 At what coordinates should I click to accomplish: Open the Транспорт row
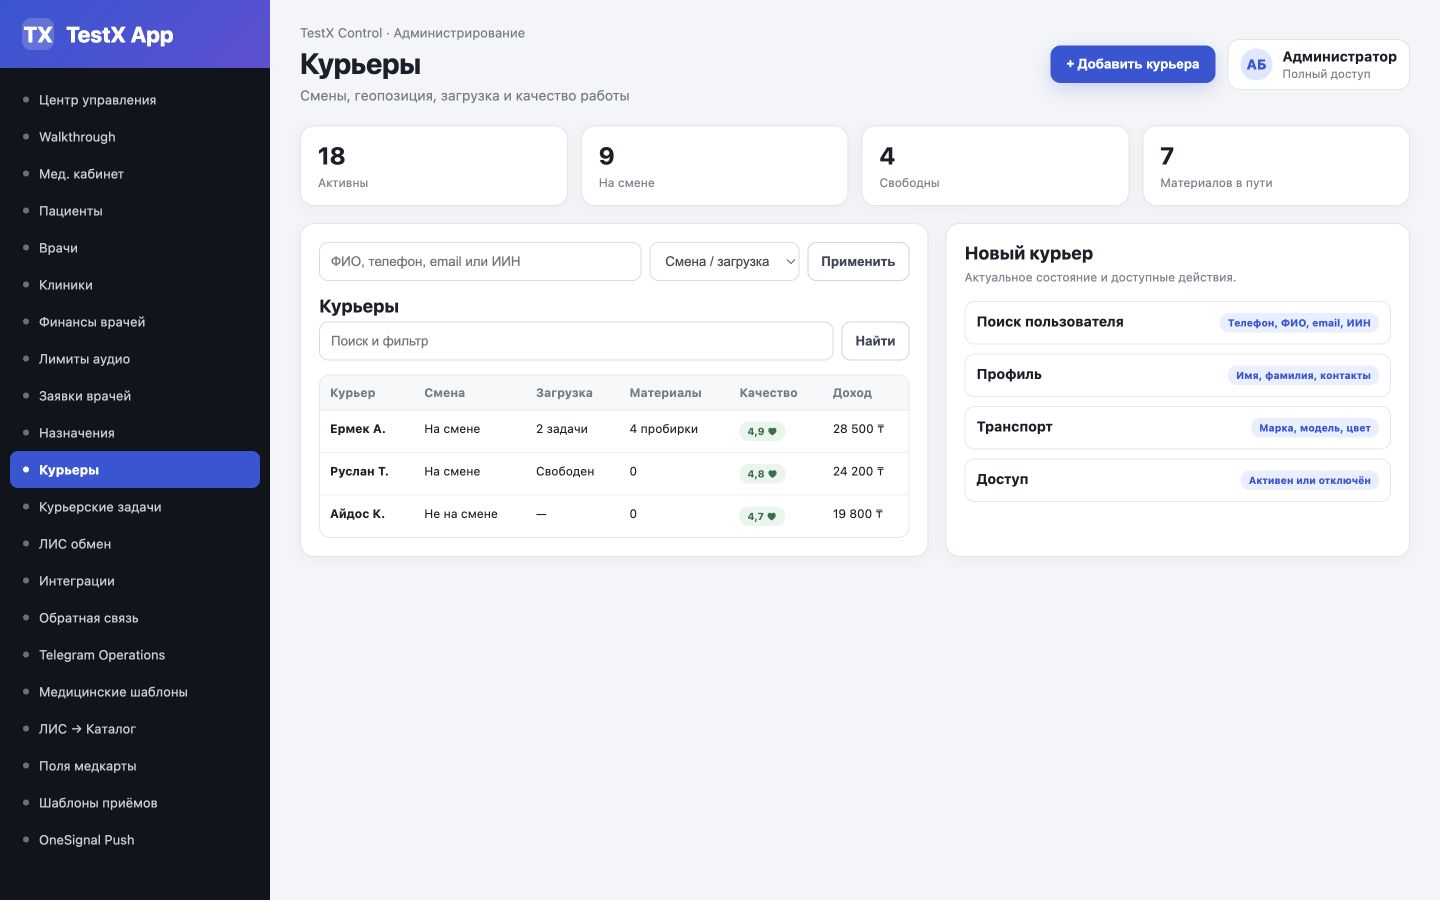[x=1177, y=428]
